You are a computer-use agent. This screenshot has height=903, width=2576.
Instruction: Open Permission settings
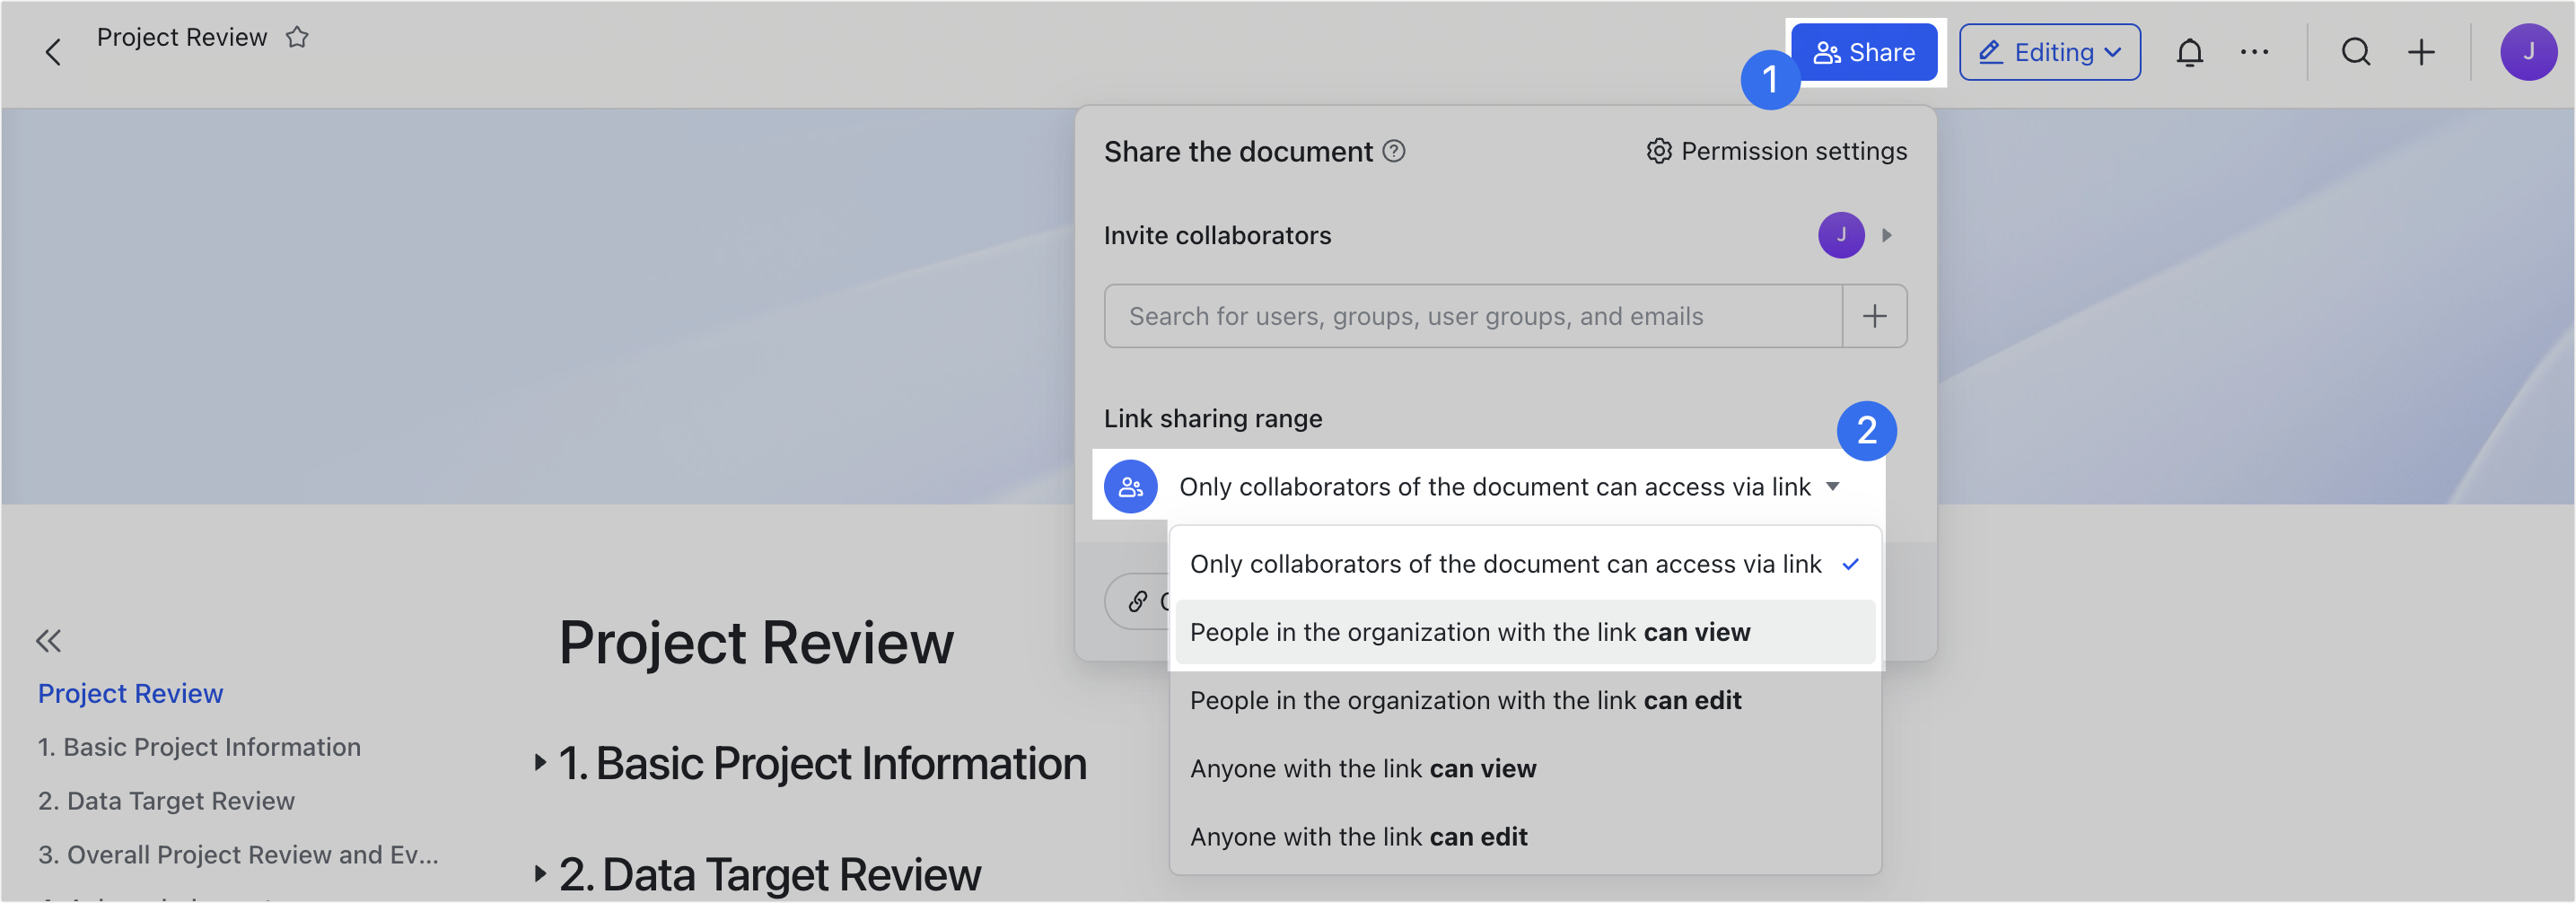coord(1776,151)
